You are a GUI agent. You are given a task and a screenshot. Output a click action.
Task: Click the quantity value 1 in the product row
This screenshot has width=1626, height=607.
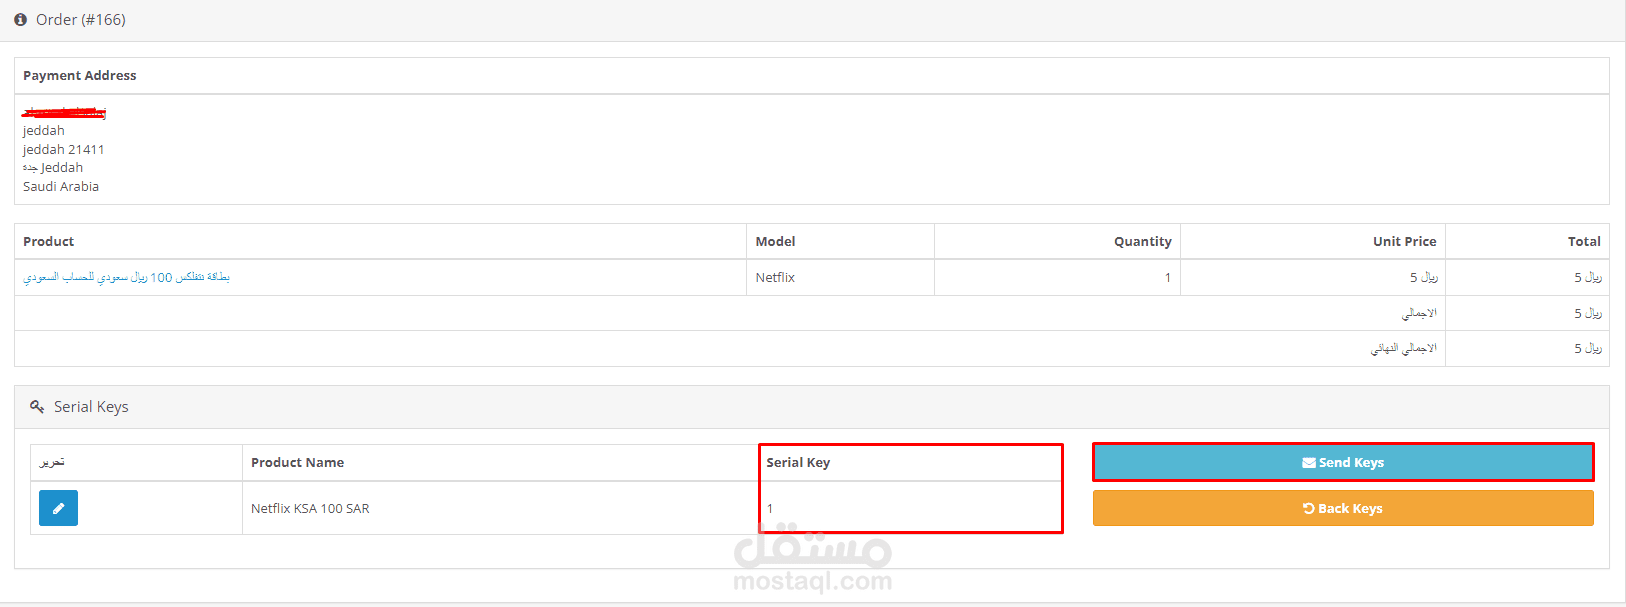tap(1168, 277)
